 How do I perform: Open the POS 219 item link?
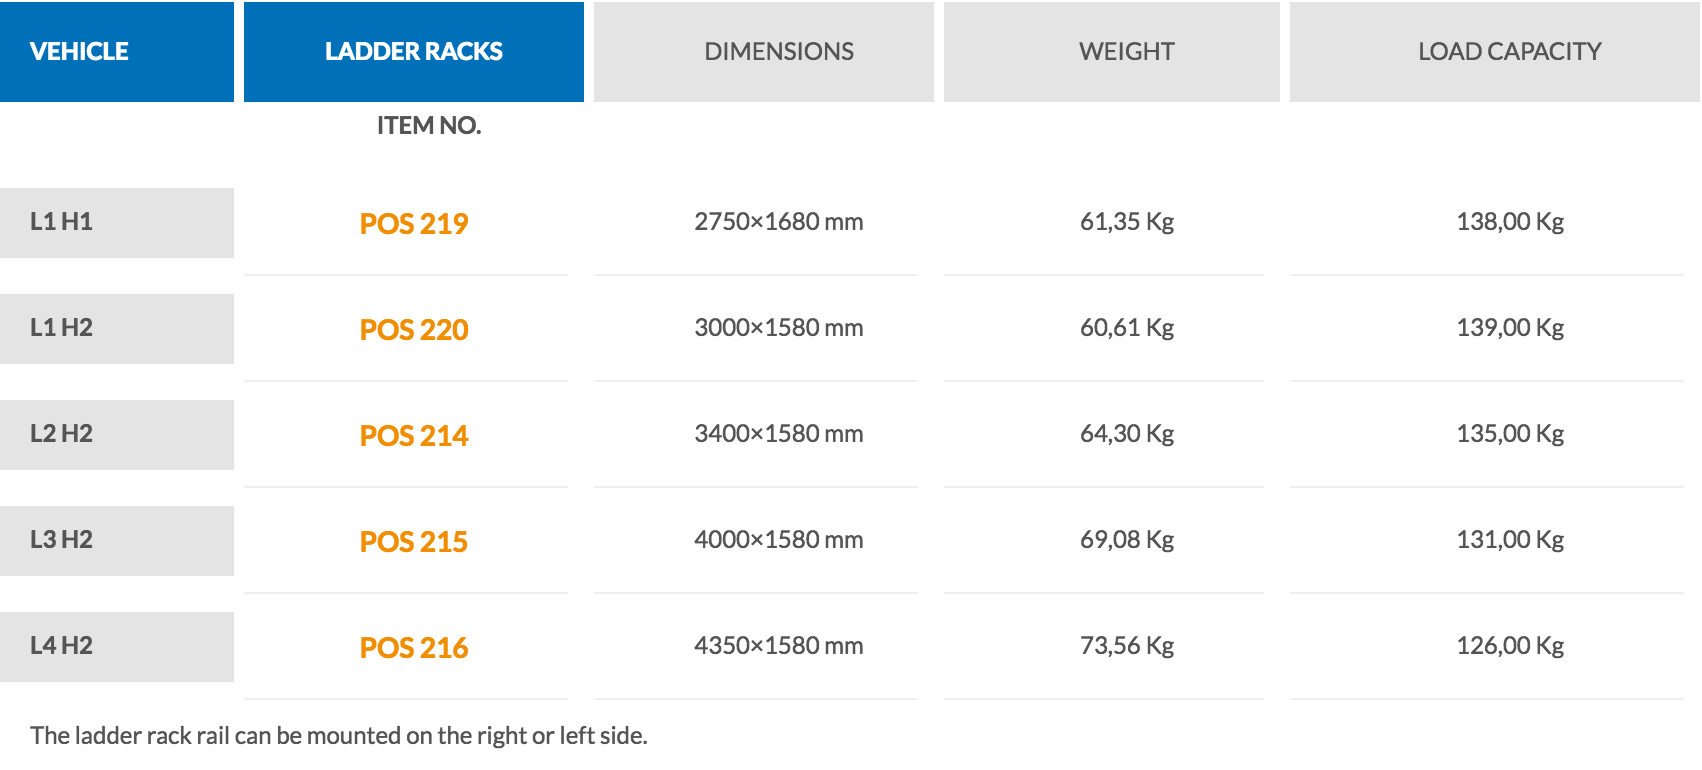(x=414, y=223)
